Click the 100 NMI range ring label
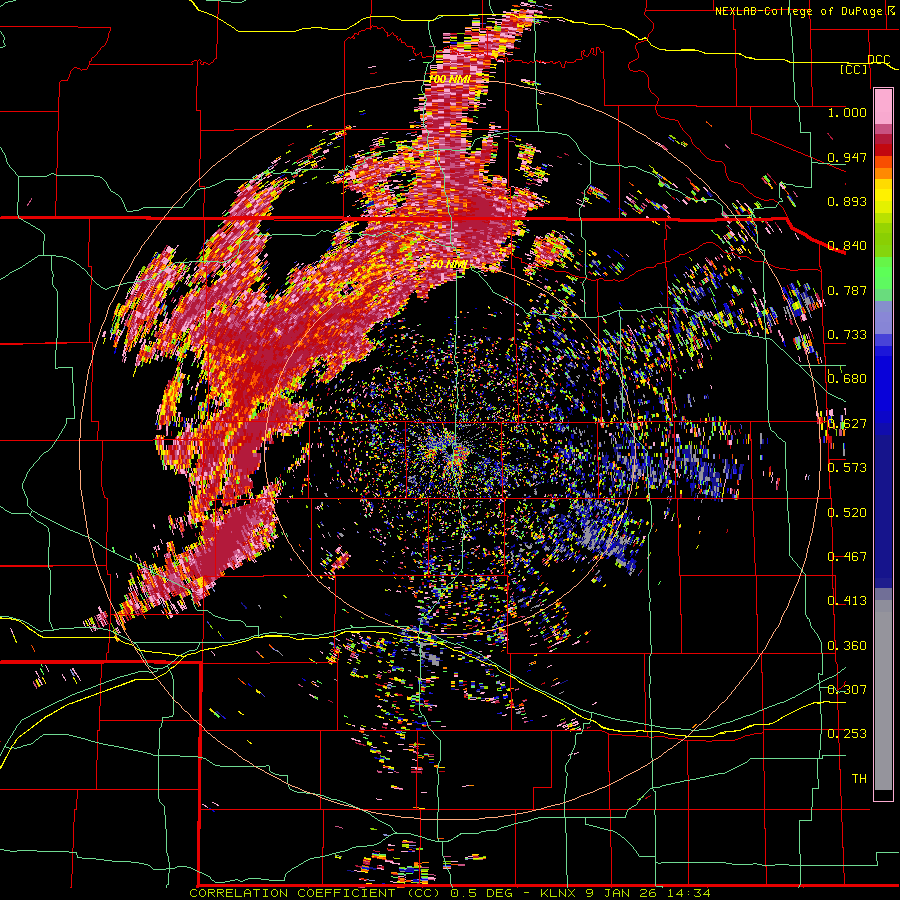The width and height of the screenshot is (900, 900). 450,79
